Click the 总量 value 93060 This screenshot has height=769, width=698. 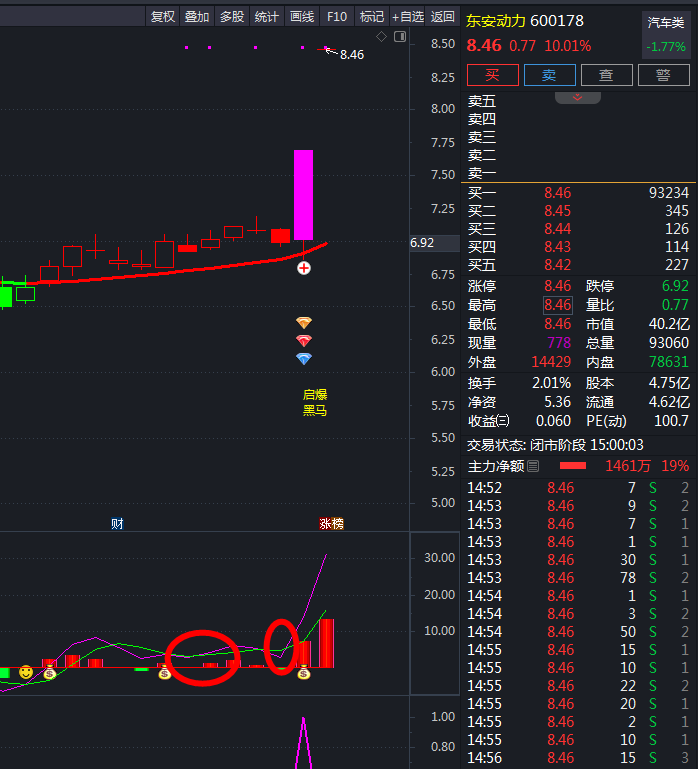point(670,343)
